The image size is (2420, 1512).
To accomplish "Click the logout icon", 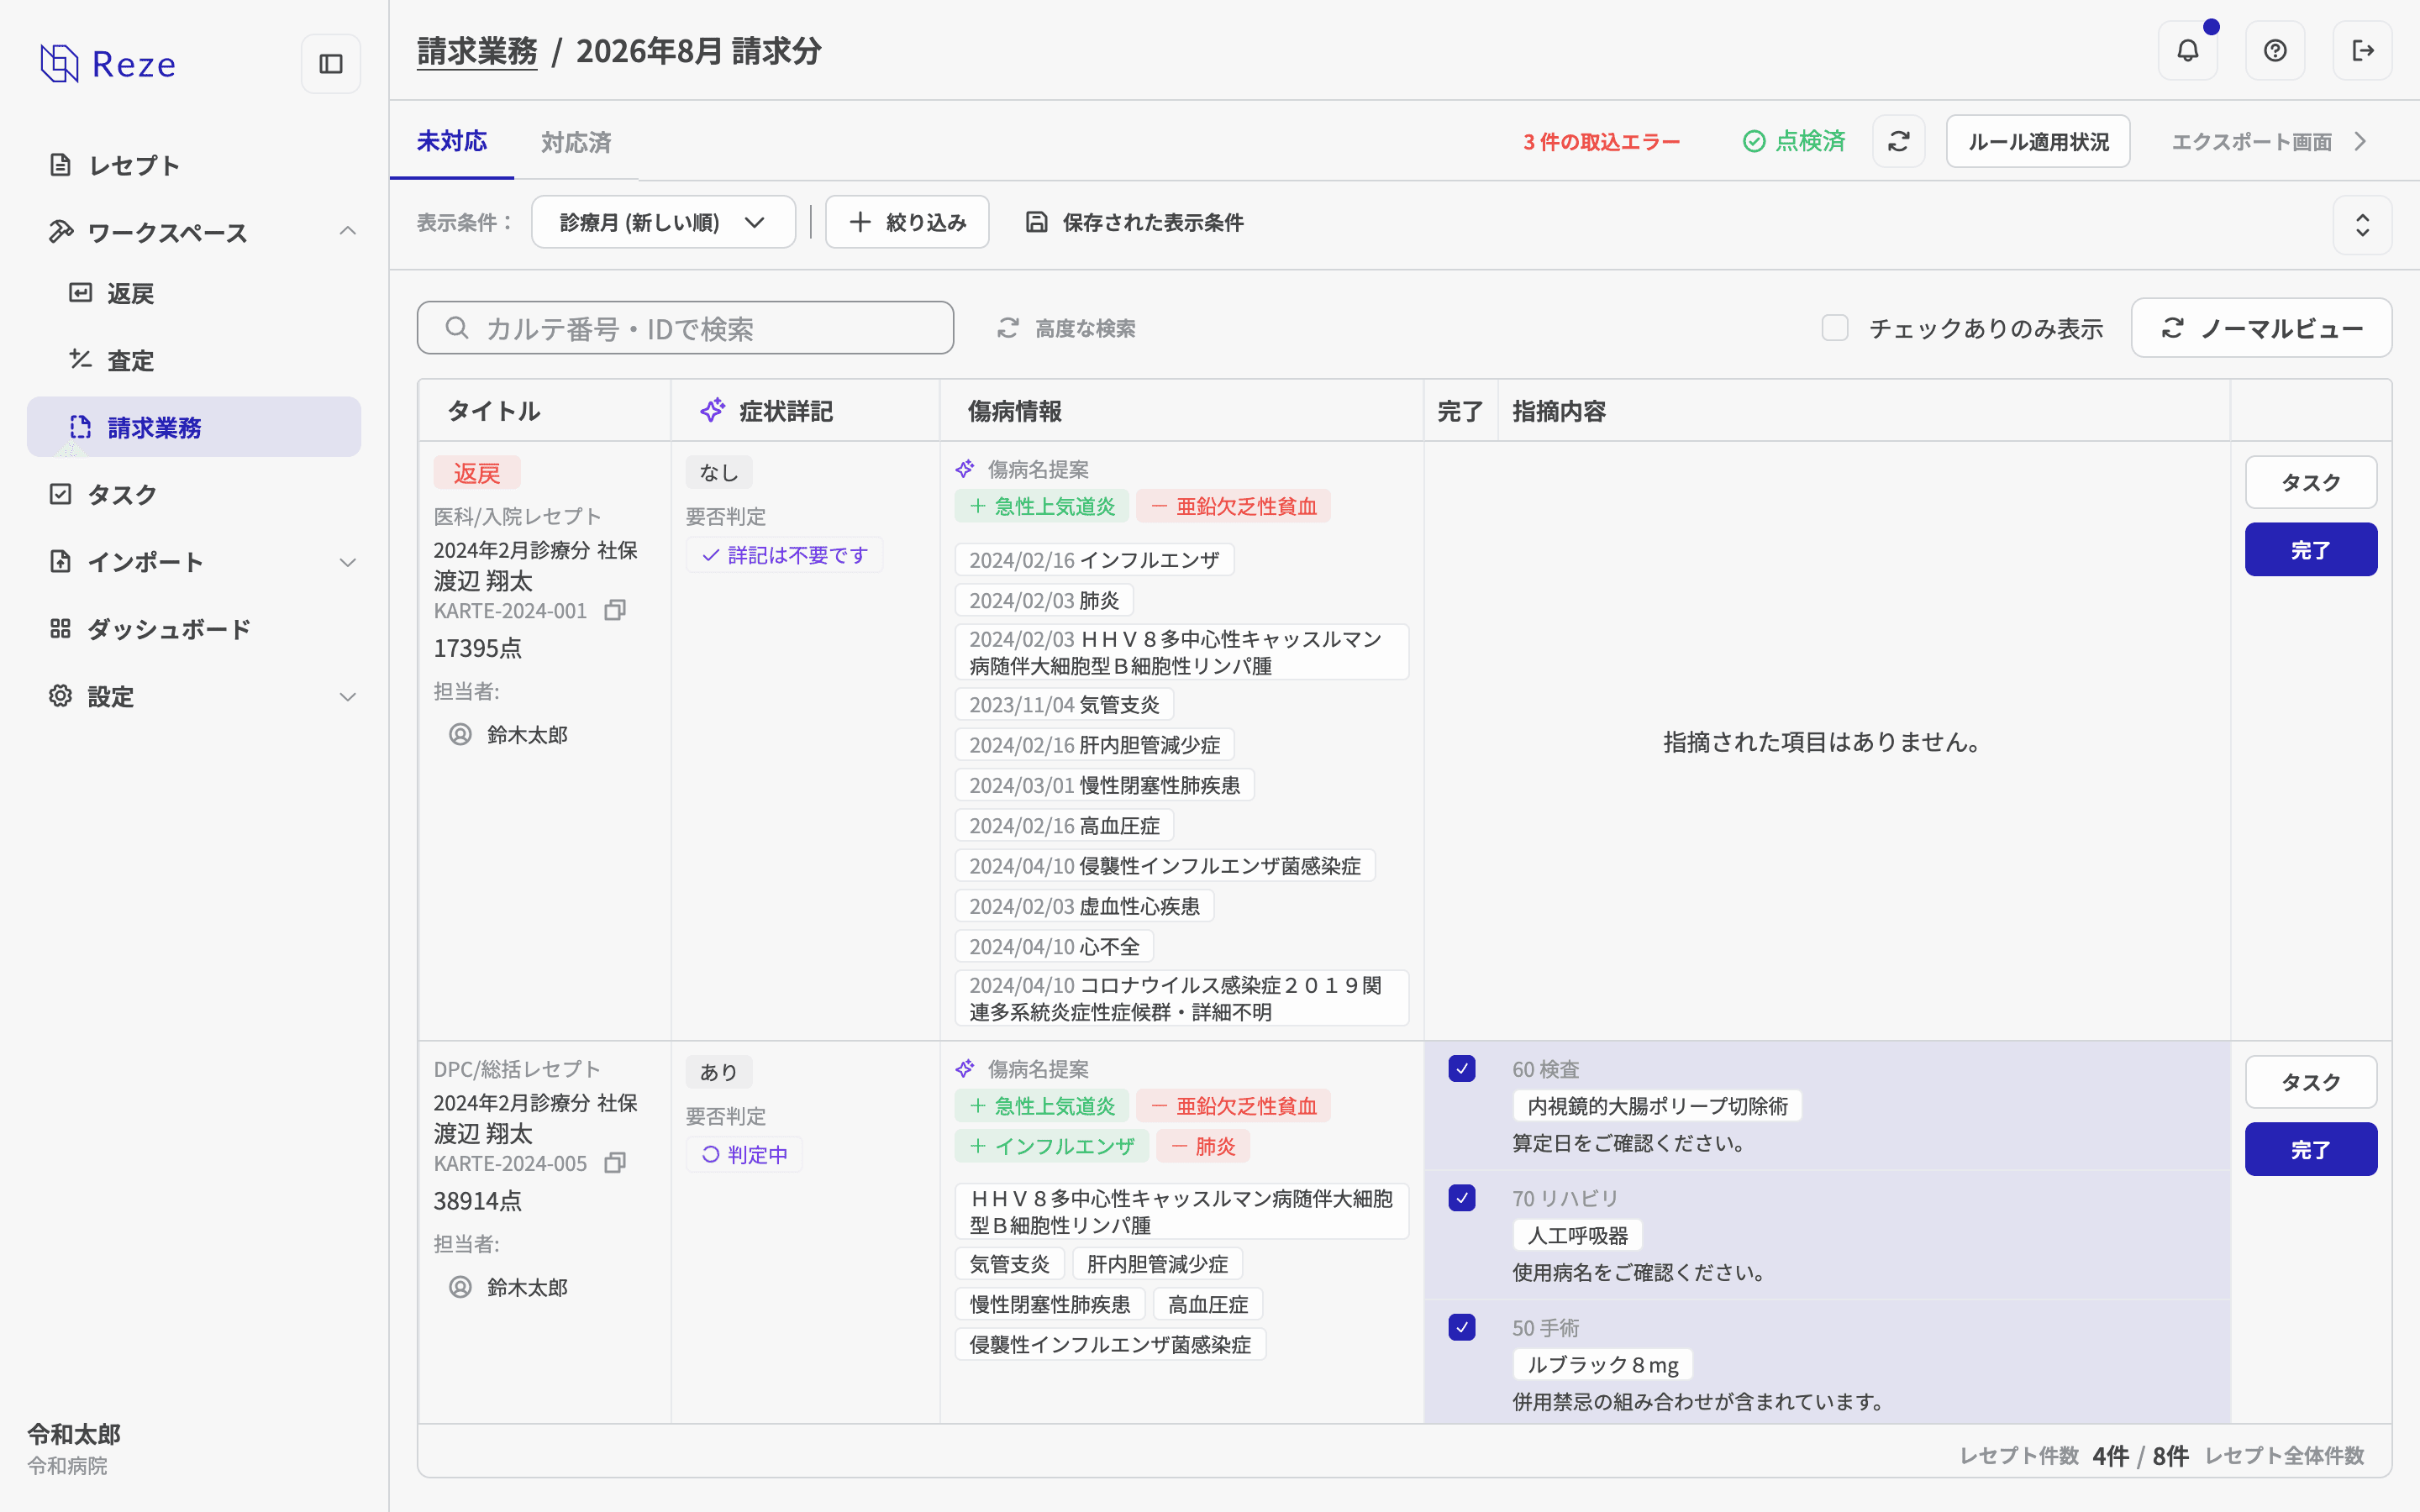I will tap(2362, 51).
